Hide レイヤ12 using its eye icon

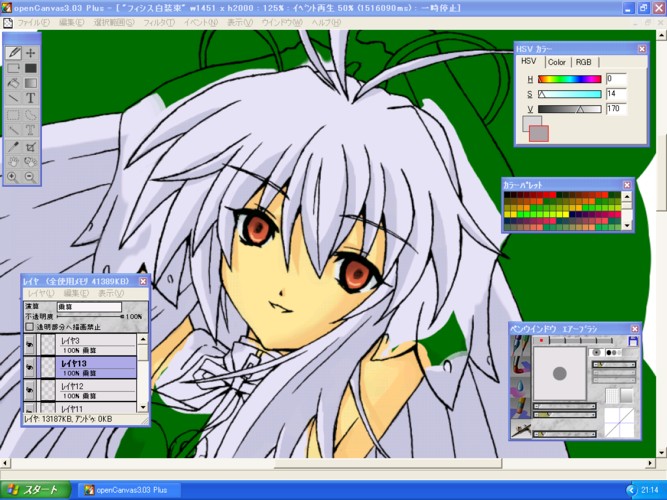pos(29,390)
